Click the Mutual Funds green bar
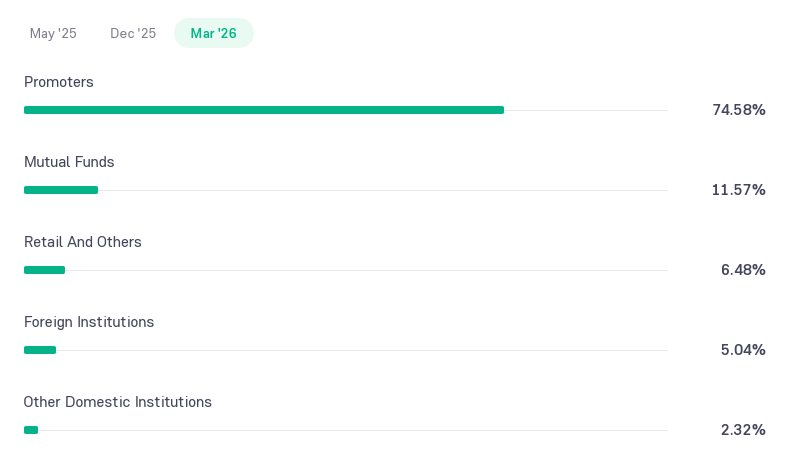This screenshot has height=472, width=797. pyautogui.click(x=61, y=190)
